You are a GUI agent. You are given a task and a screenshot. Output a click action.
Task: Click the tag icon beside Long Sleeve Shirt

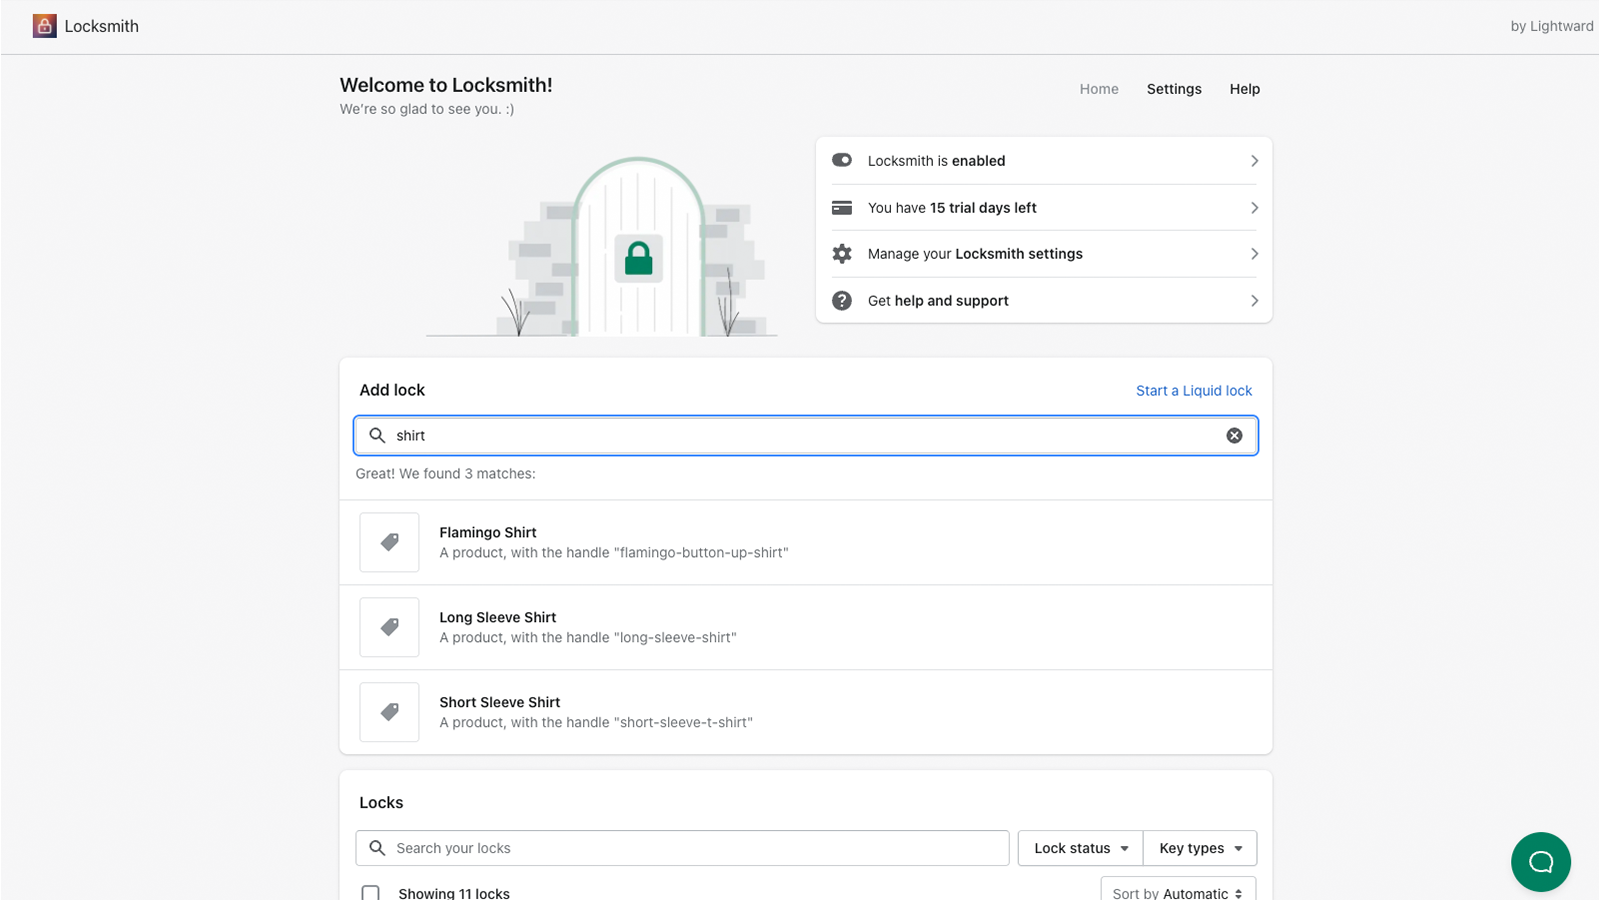388,627
